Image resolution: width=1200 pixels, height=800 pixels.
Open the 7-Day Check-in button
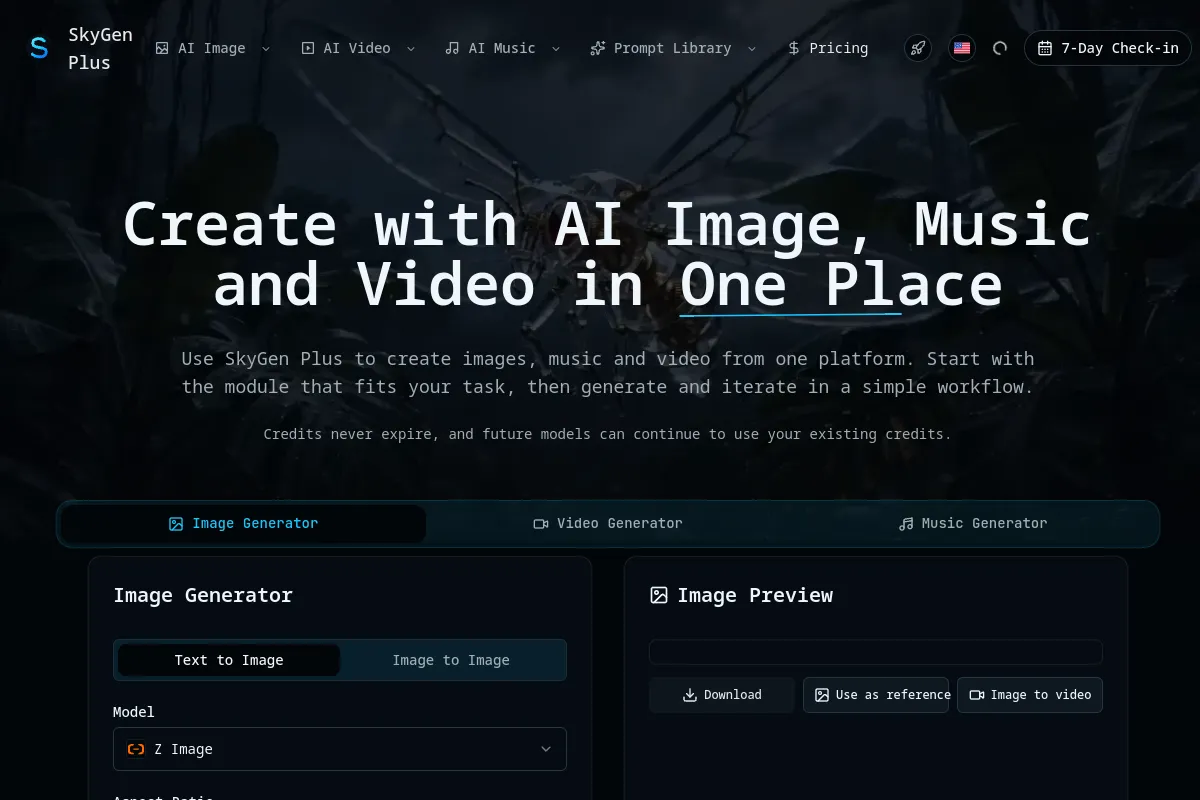click(1108, 48)
